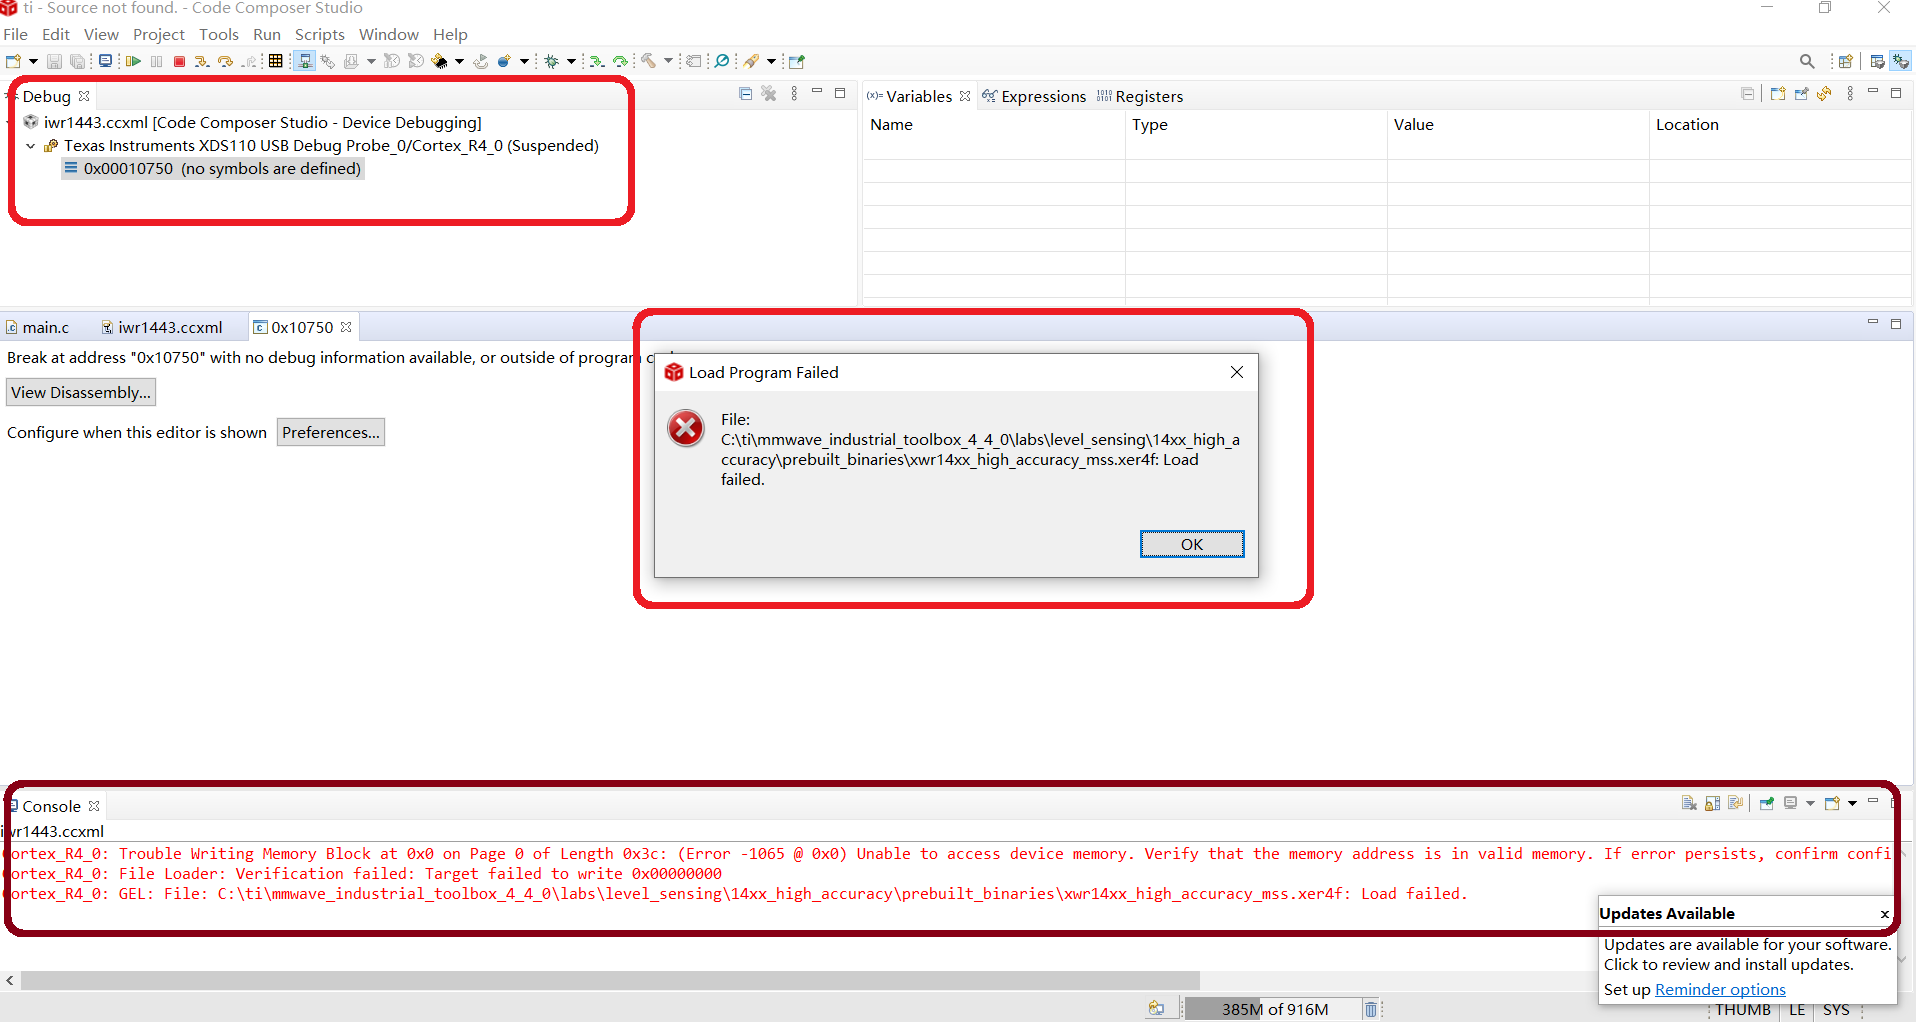Open the Open Console dropdown arrow
Screen dimensions: 1916x1022
1853,804
